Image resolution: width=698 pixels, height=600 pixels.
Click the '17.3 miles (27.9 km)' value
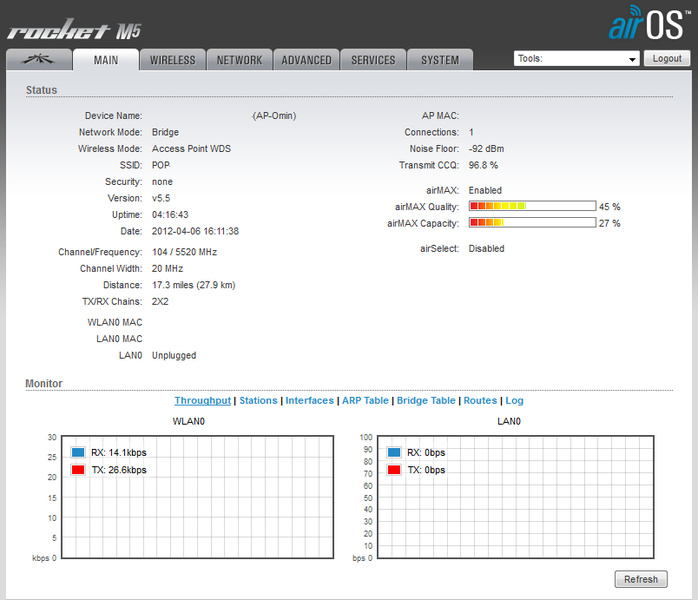tap(194, 285)
